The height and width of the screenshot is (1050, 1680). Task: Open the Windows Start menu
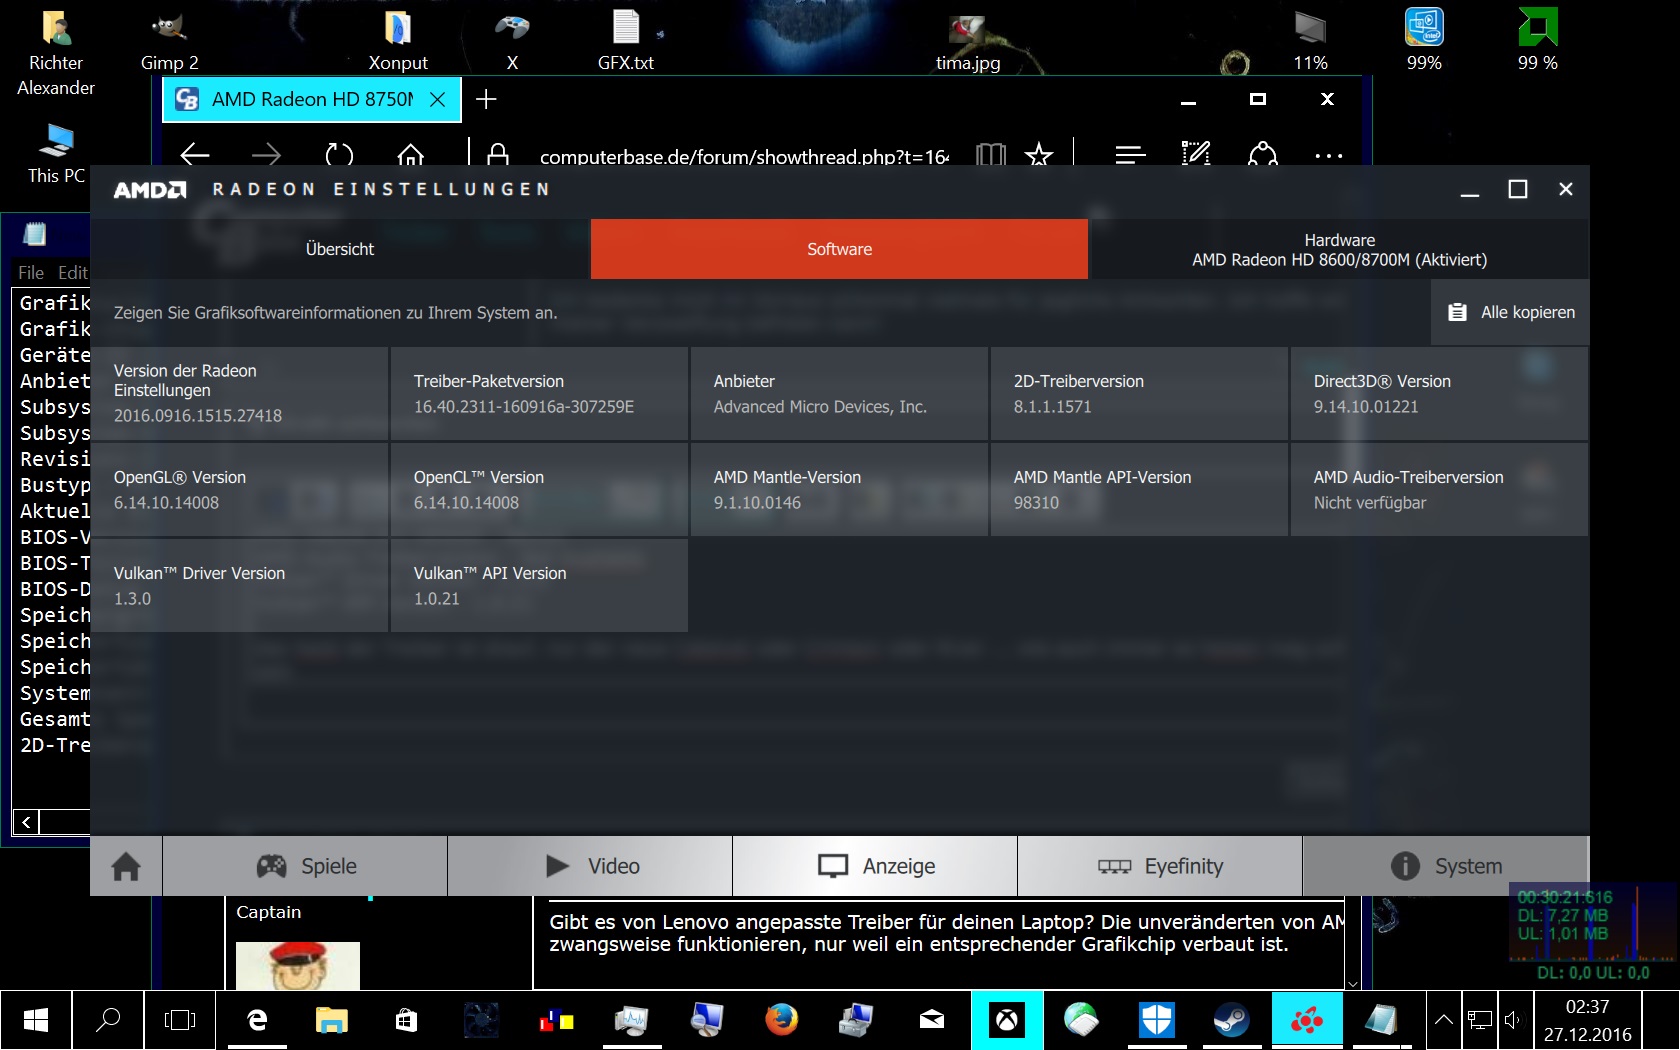36,1020
